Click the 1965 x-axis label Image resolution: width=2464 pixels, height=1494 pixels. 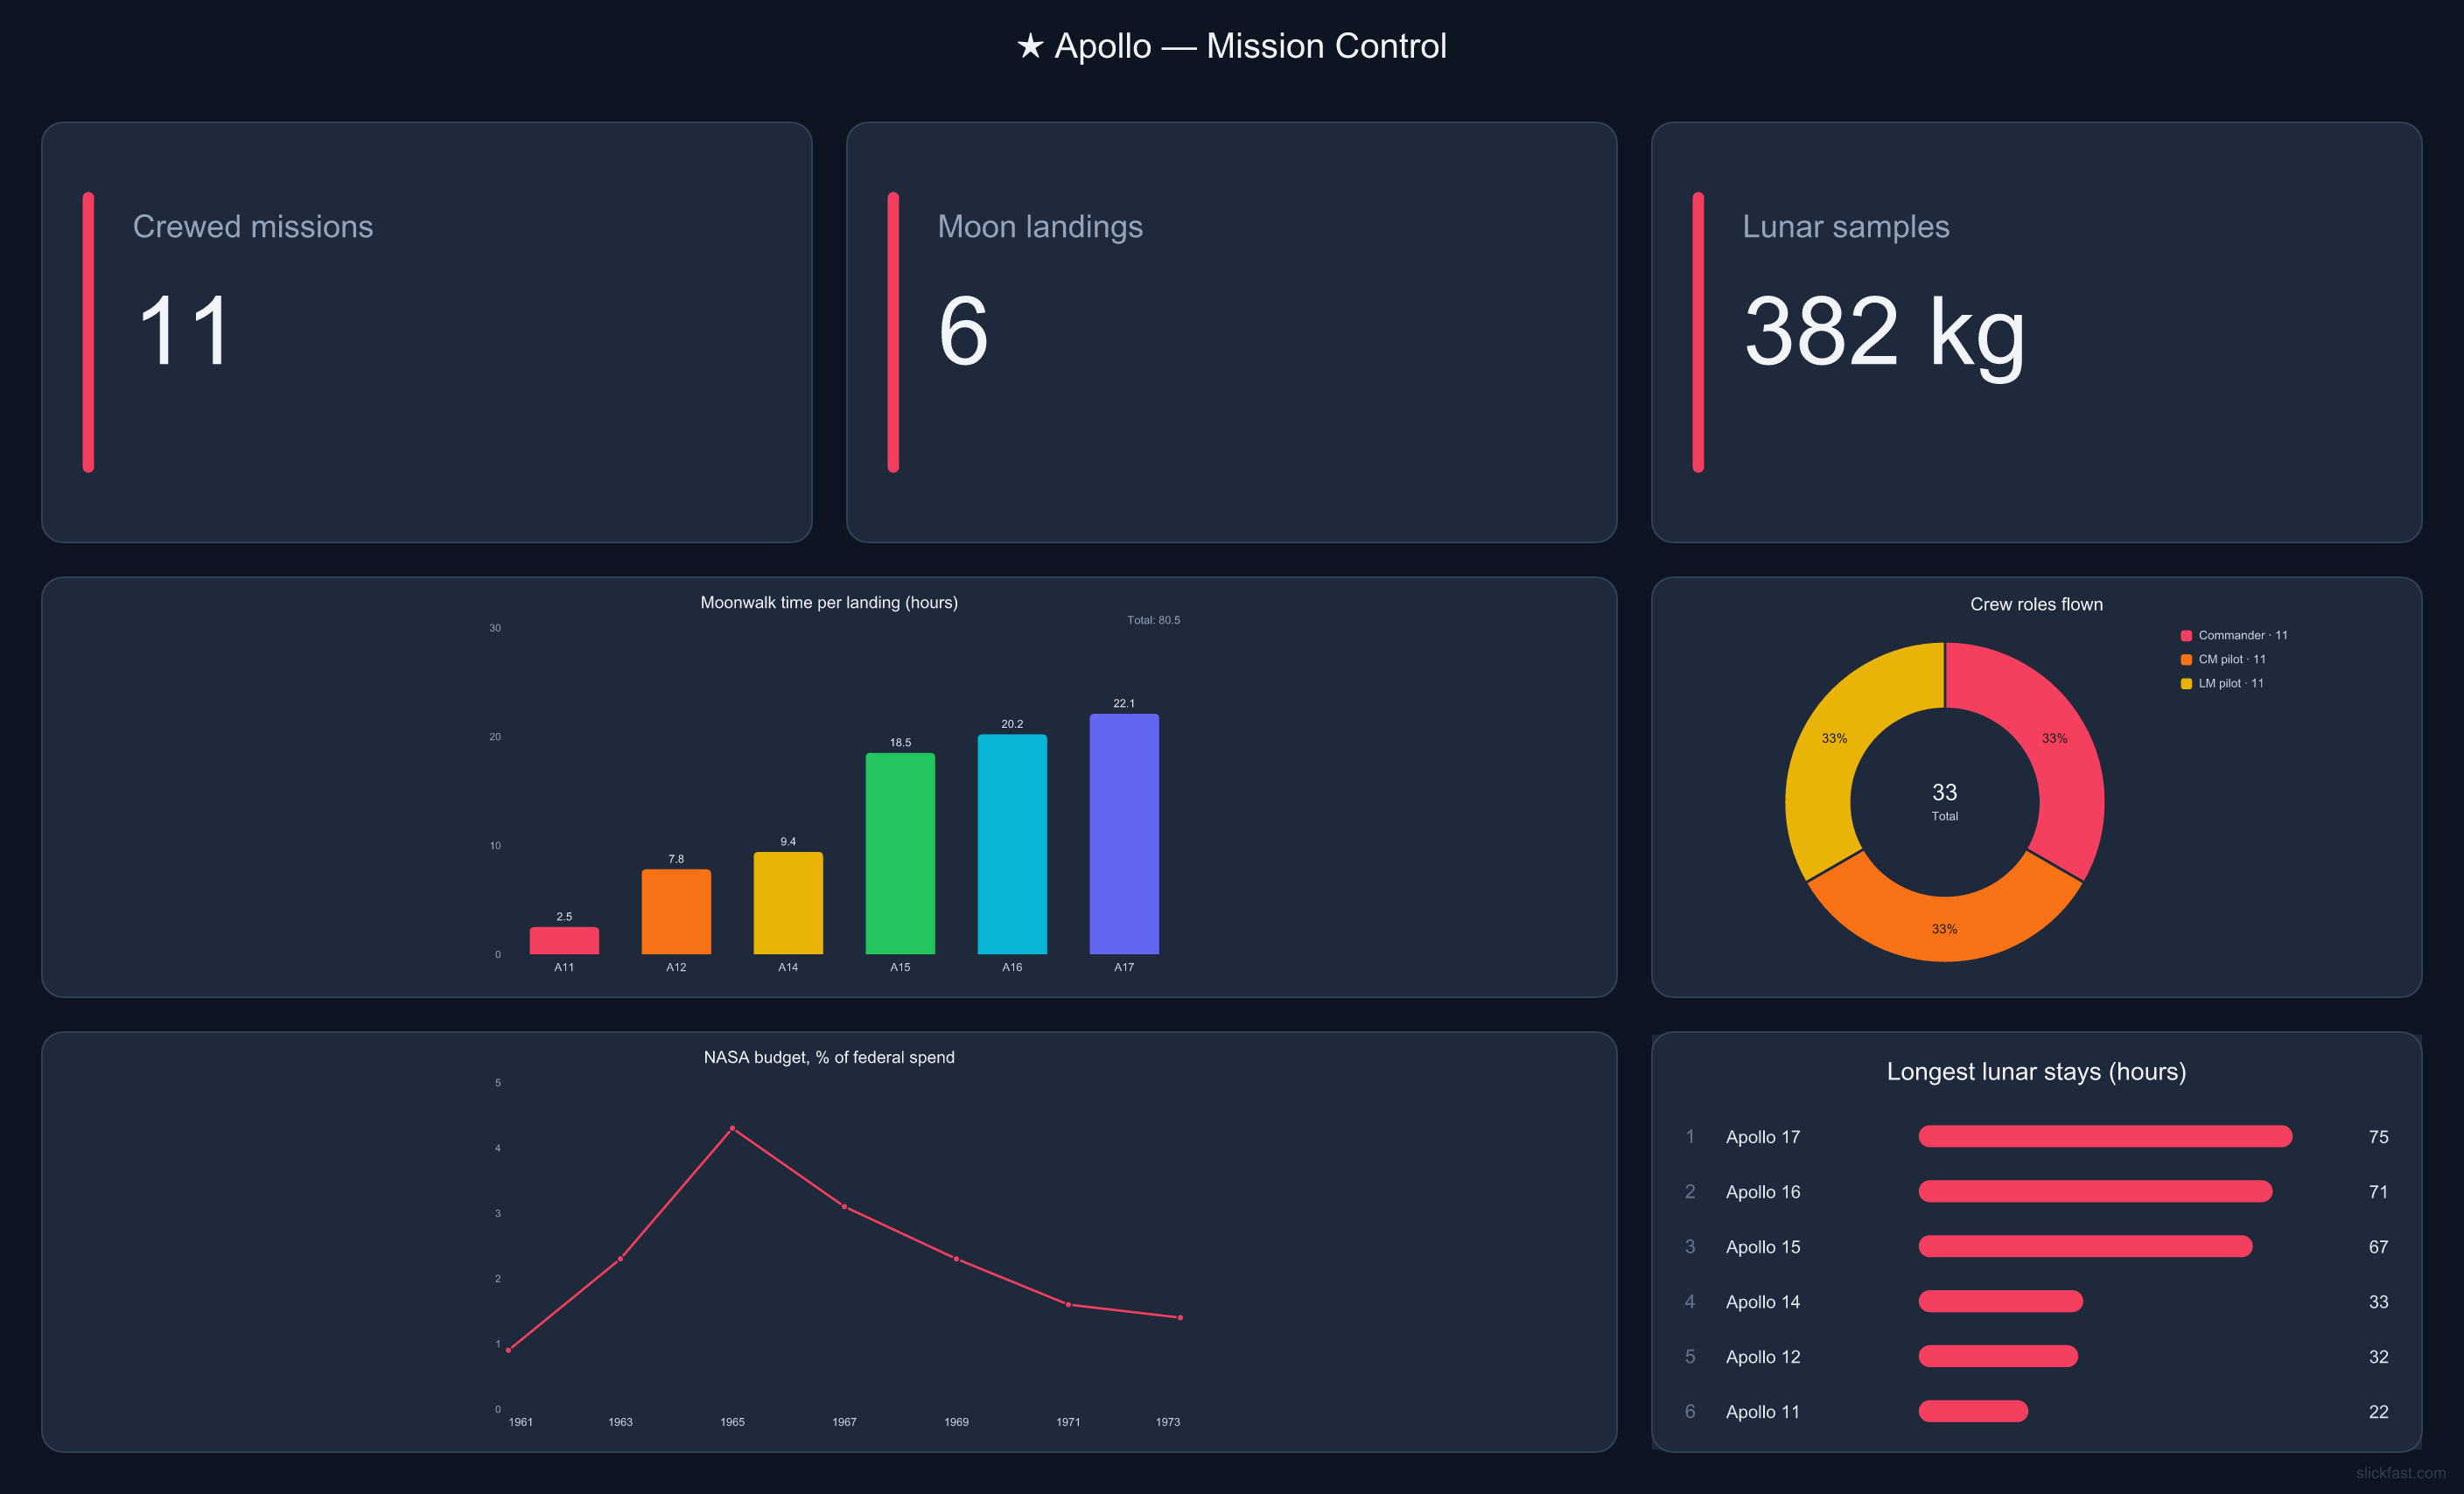(x=732, y=1422)
